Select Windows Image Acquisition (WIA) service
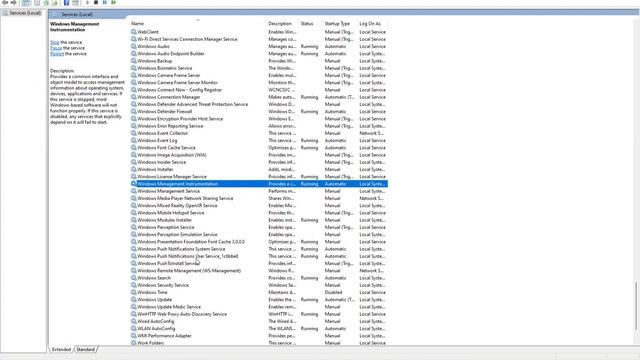 coord(259,155)
